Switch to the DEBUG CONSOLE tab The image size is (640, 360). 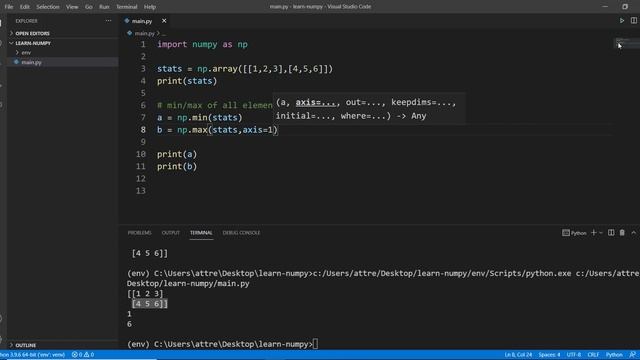coord(241,233)
